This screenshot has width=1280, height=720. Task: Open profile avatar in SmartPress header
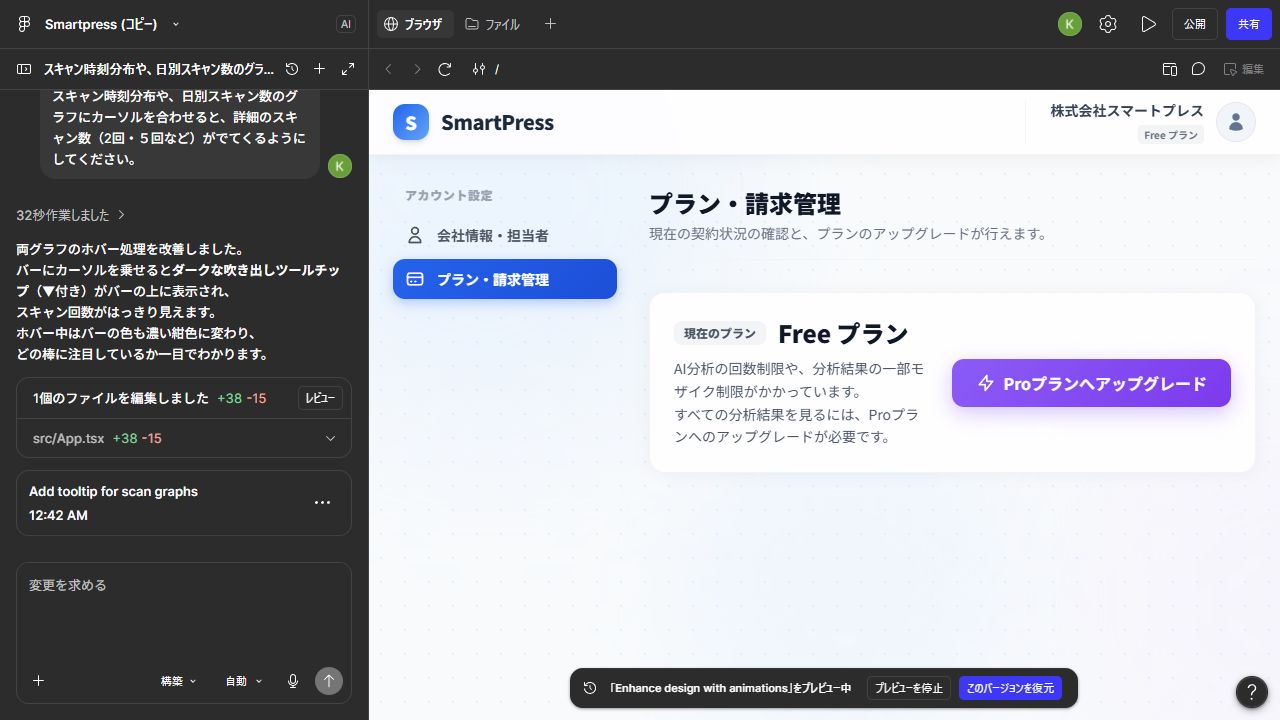1236,122
